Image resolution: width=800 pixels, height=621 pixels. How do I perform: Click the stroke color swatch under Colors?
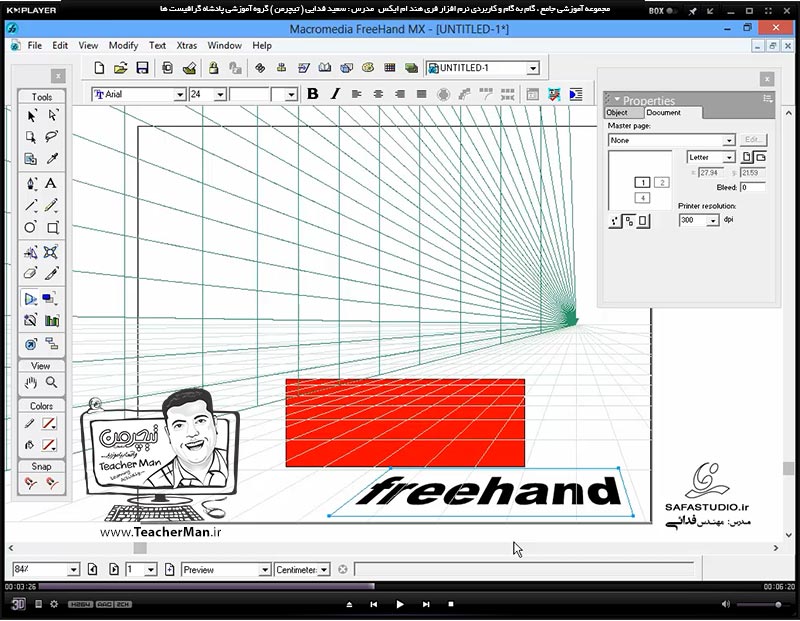coord(49,424)
